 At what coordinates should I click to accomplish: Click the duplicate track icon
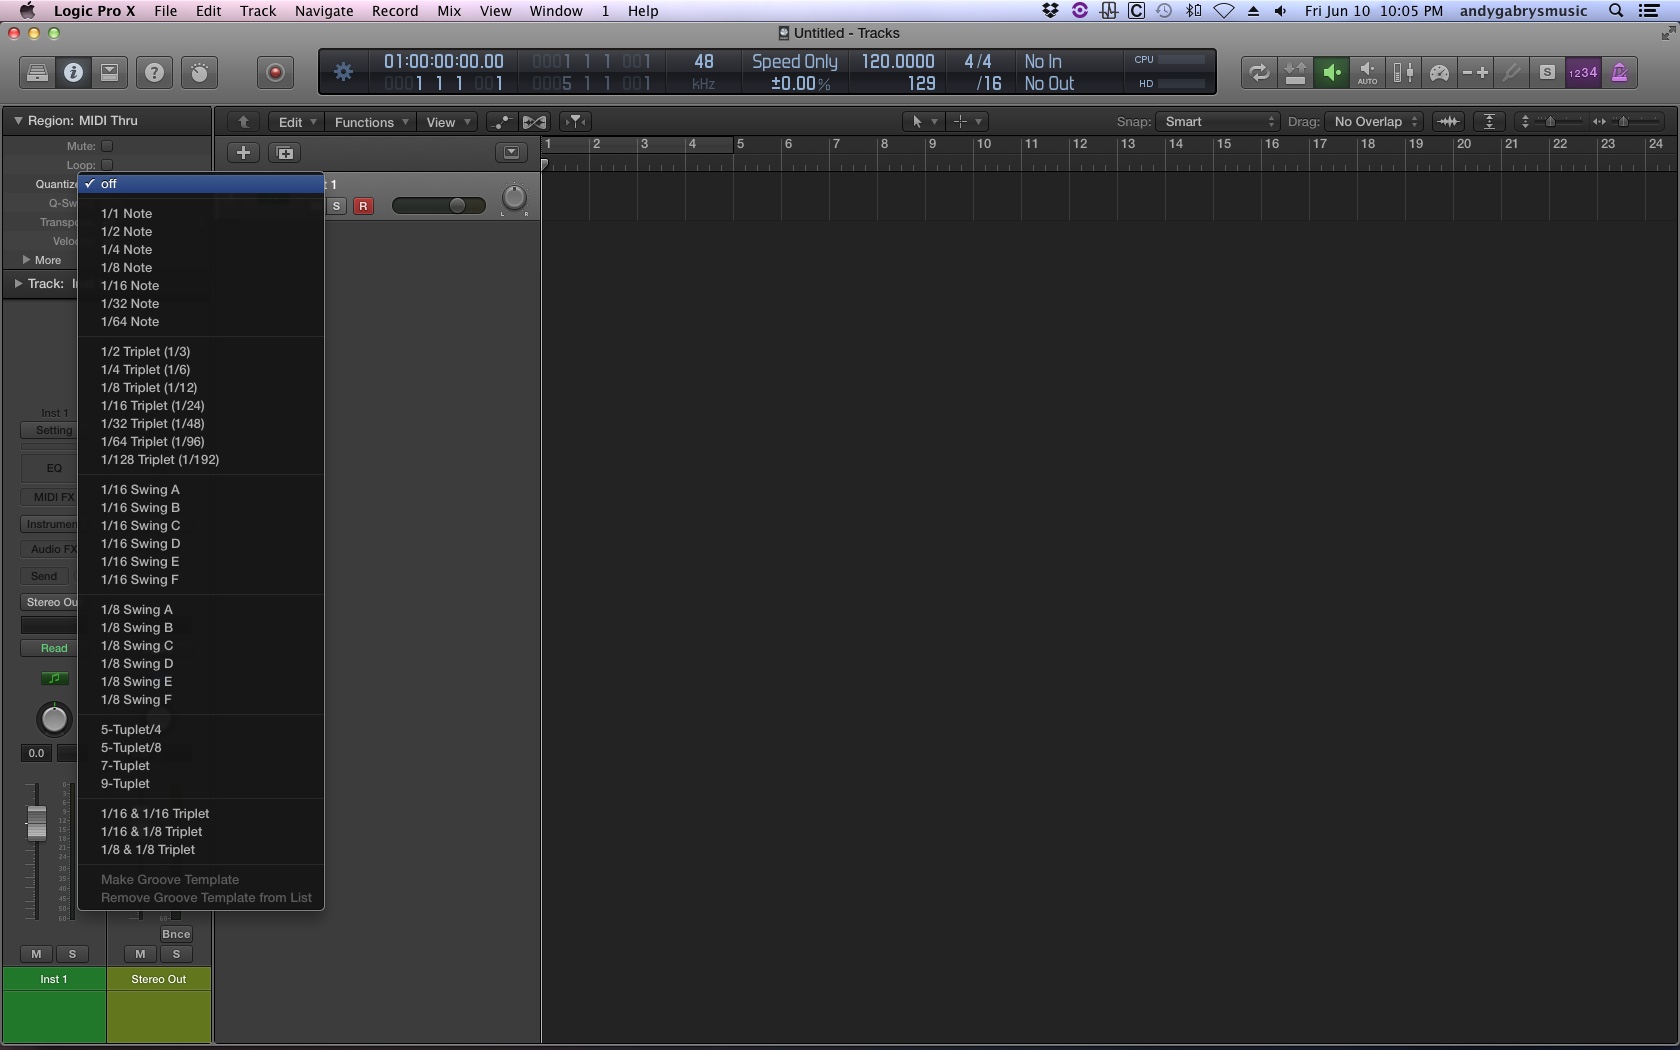285,153
